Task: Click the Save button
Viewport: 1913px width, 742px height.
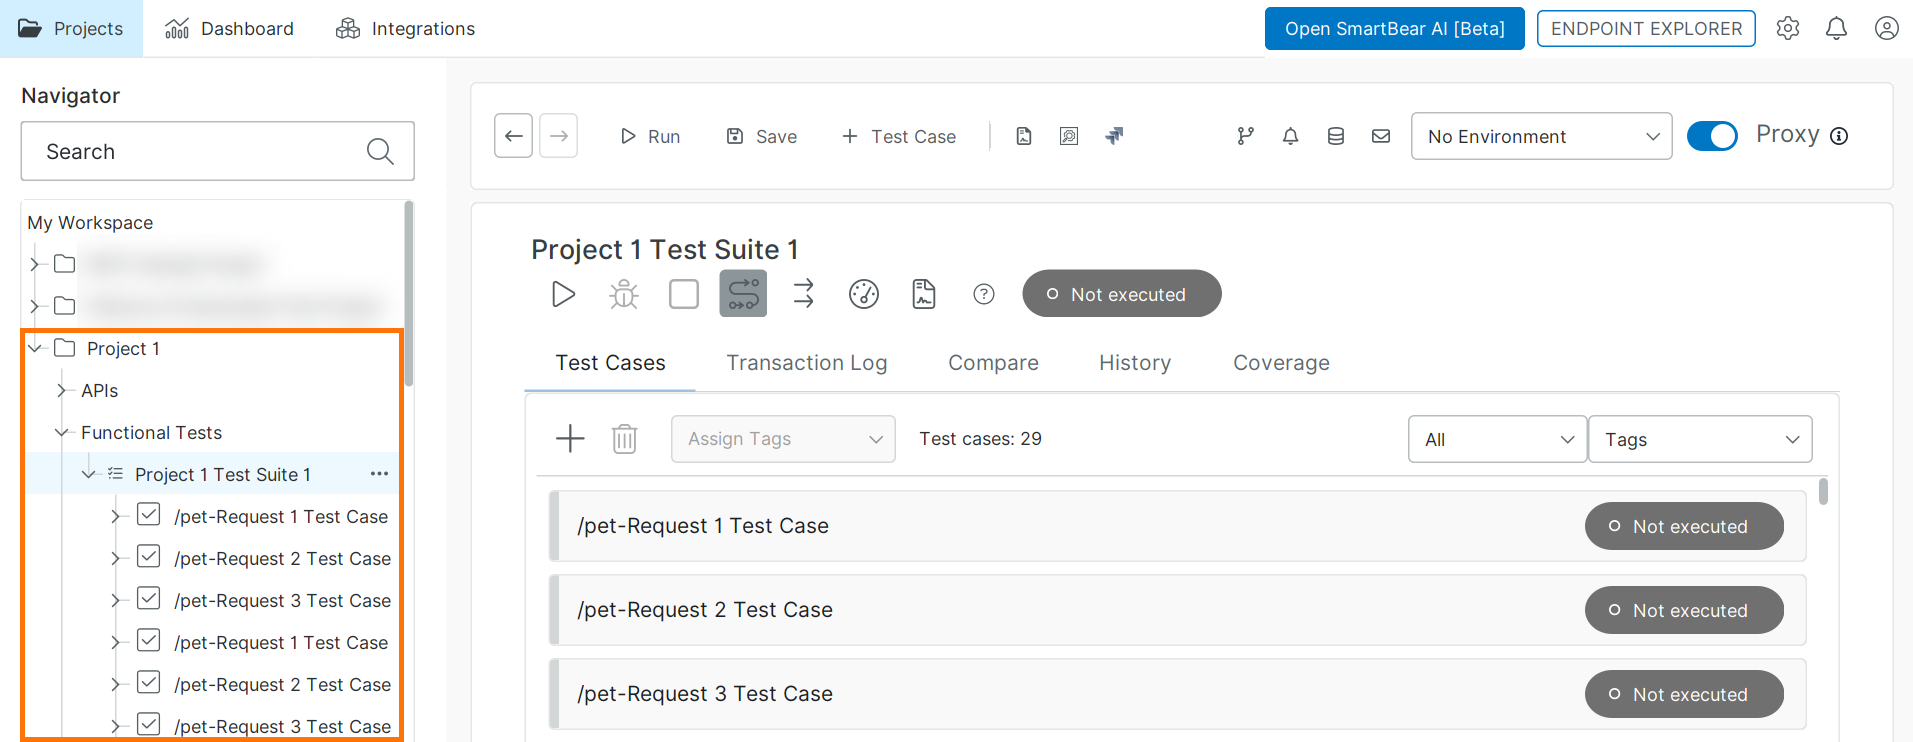Action: pos(762,136)
